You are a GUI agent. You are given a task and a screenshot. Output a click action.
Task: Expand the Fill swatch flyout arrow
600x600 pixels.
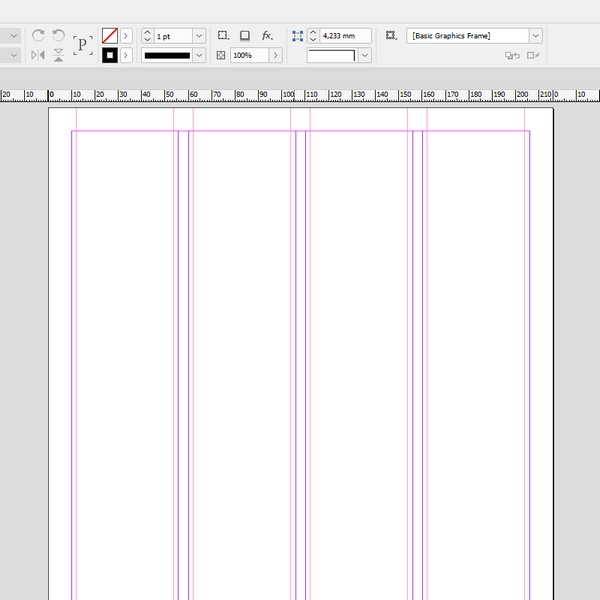(126, 36)
